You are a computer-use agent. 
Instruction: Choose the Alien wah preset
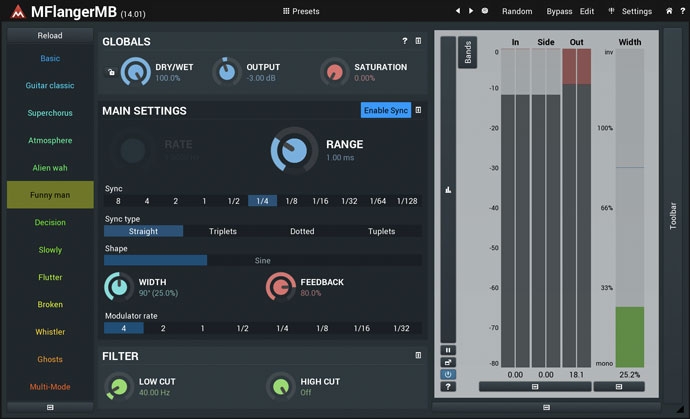click(x=50, y=168)
